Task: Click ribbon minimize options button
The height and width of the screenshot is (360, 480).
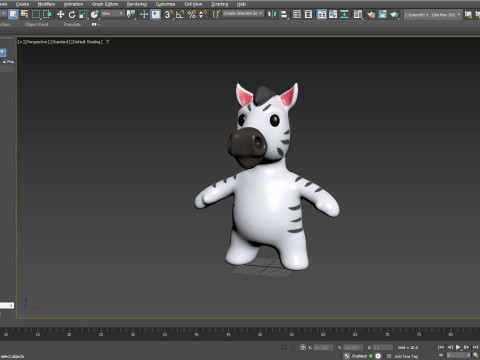Action: click(x=96, y=24)
